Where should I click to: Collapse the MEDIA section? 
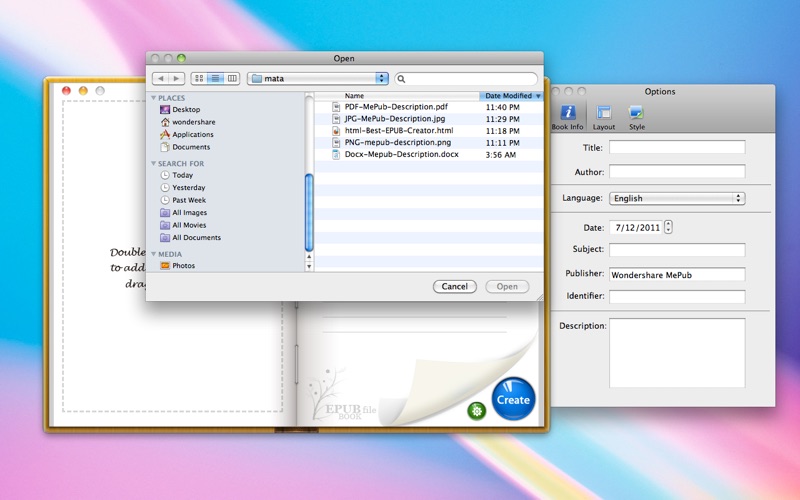[x=154, y=254]
